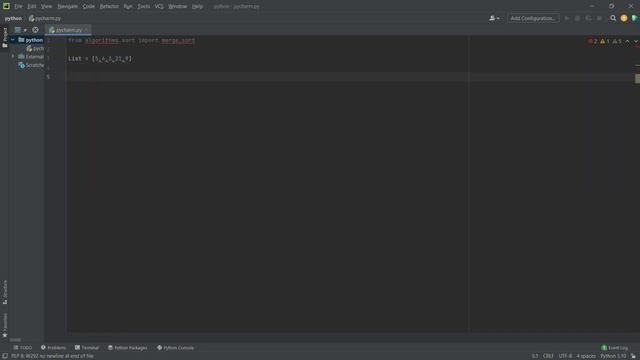Click the import statement code line

pos(131,41)
